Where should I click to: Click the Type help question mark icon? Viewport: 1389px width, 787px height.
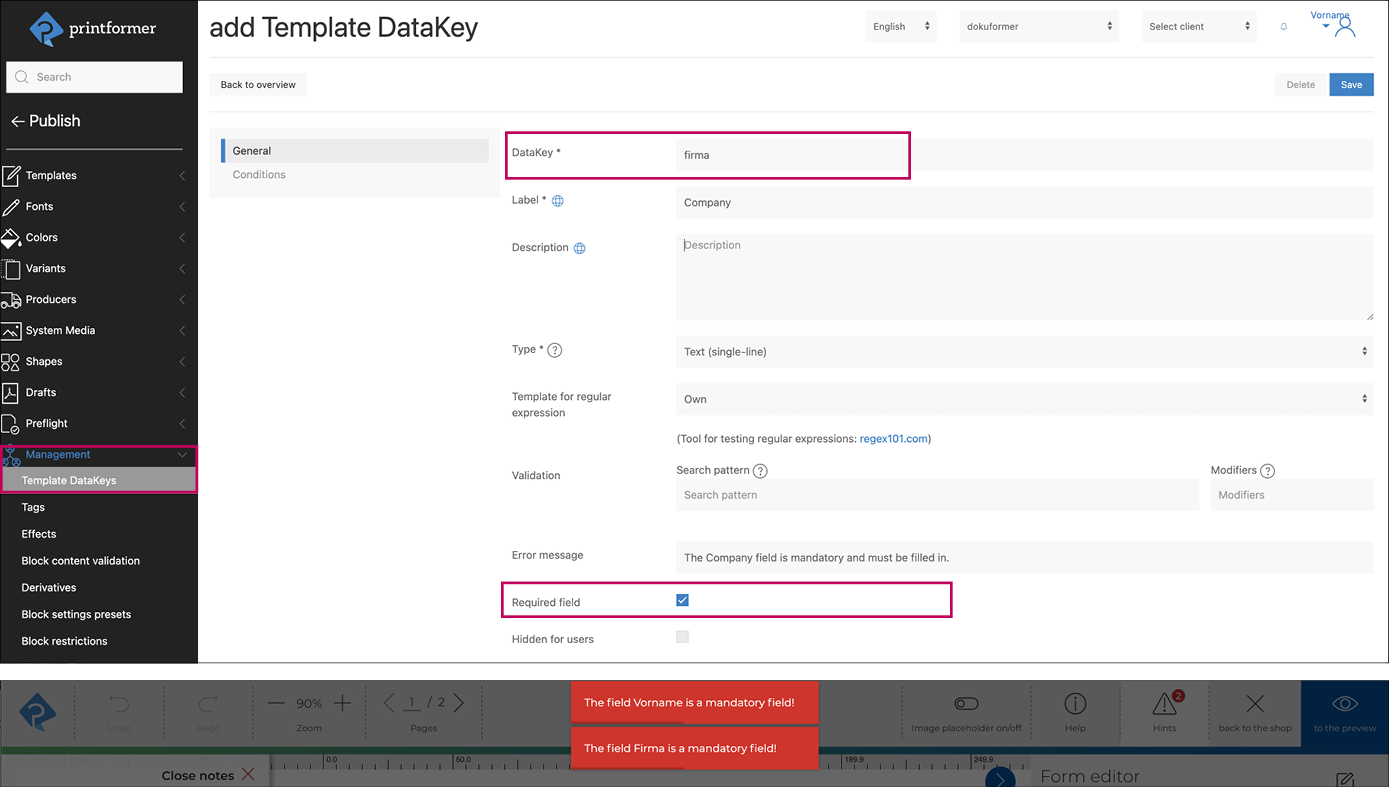point(555,350)
